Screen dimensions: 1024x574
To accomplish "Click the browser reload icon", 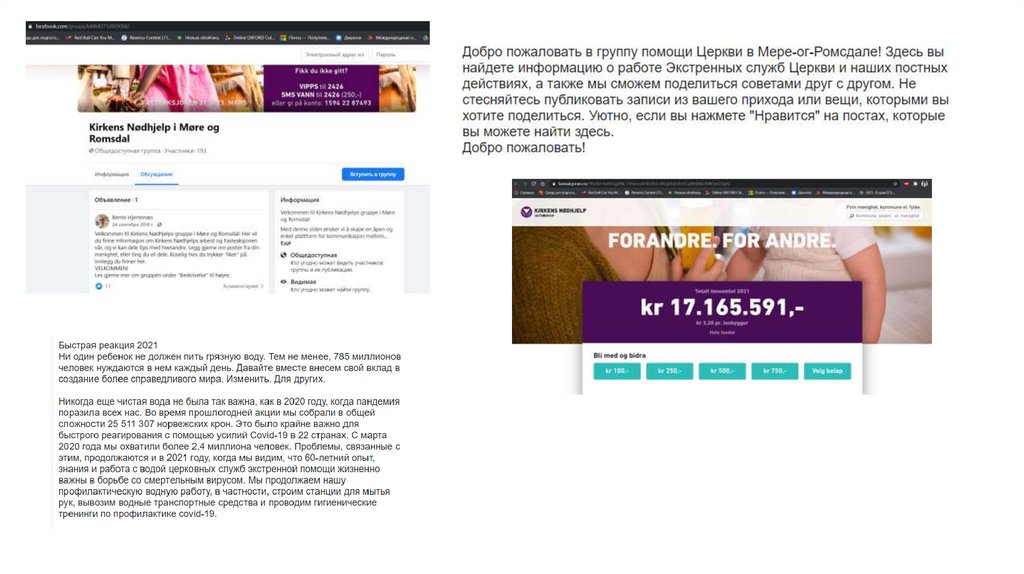I will point(534,184).
